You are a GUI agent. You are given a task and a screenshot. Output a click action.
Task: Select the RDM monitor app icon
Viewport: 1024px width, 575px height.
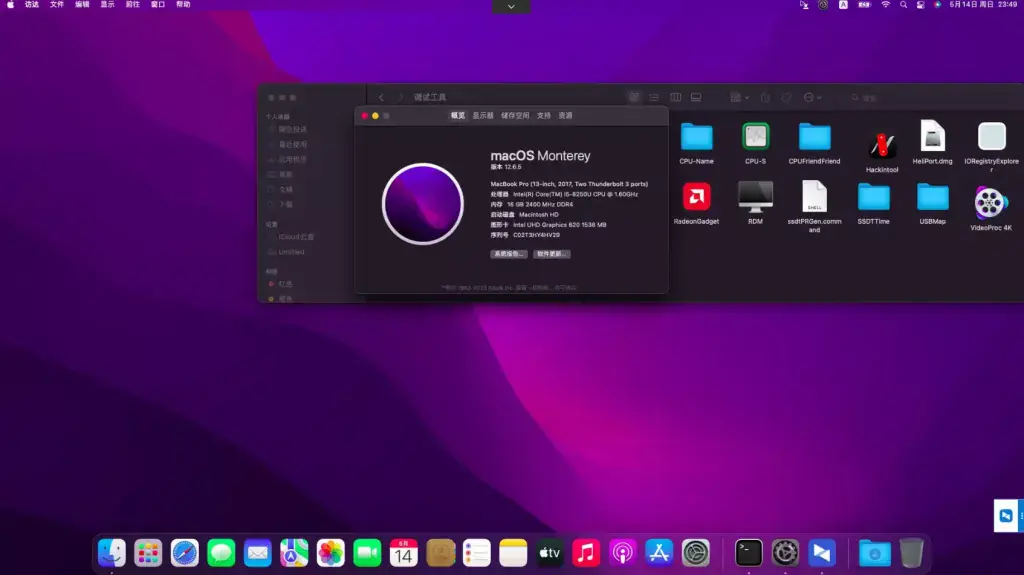click(756, 197)
